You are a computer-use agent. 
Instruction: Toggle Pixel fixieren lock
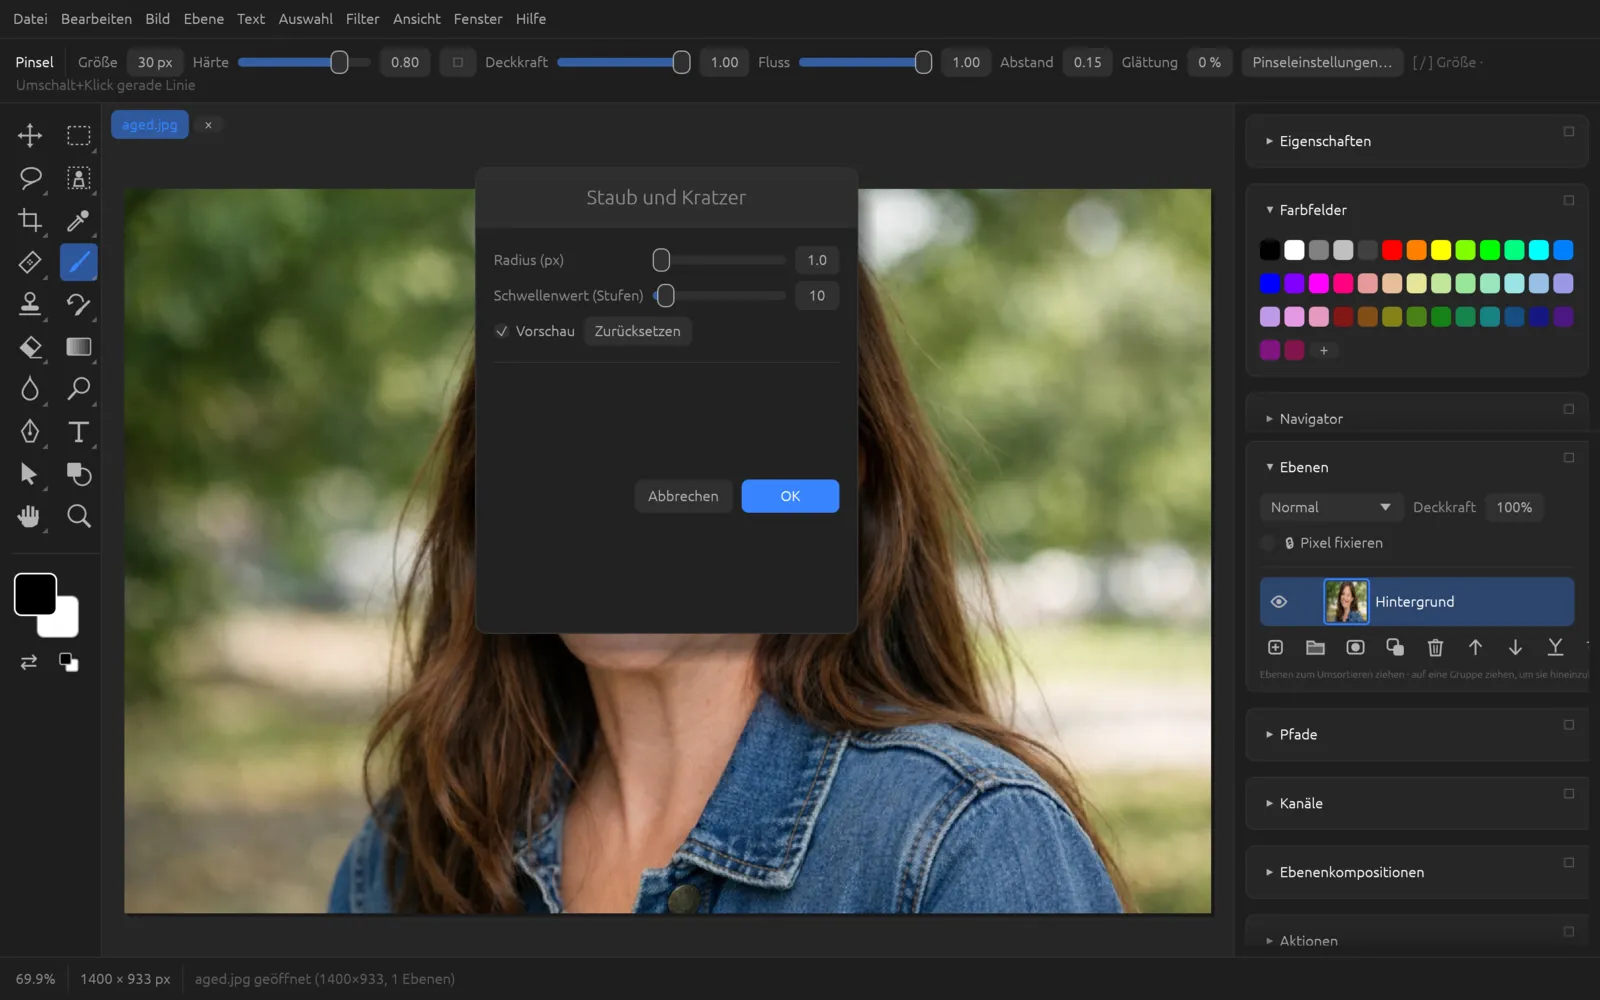(x=1268, y=543)
